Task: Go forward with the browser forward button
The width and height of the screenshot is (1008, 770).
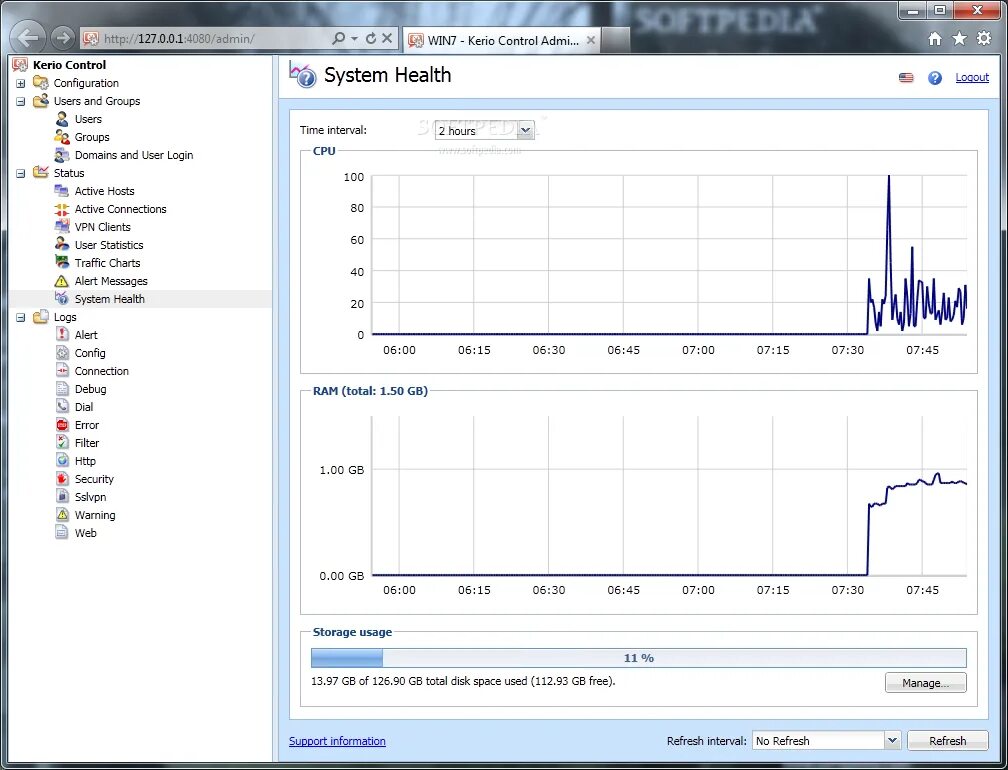Action: pyautogui.click(x=62, y=38)
